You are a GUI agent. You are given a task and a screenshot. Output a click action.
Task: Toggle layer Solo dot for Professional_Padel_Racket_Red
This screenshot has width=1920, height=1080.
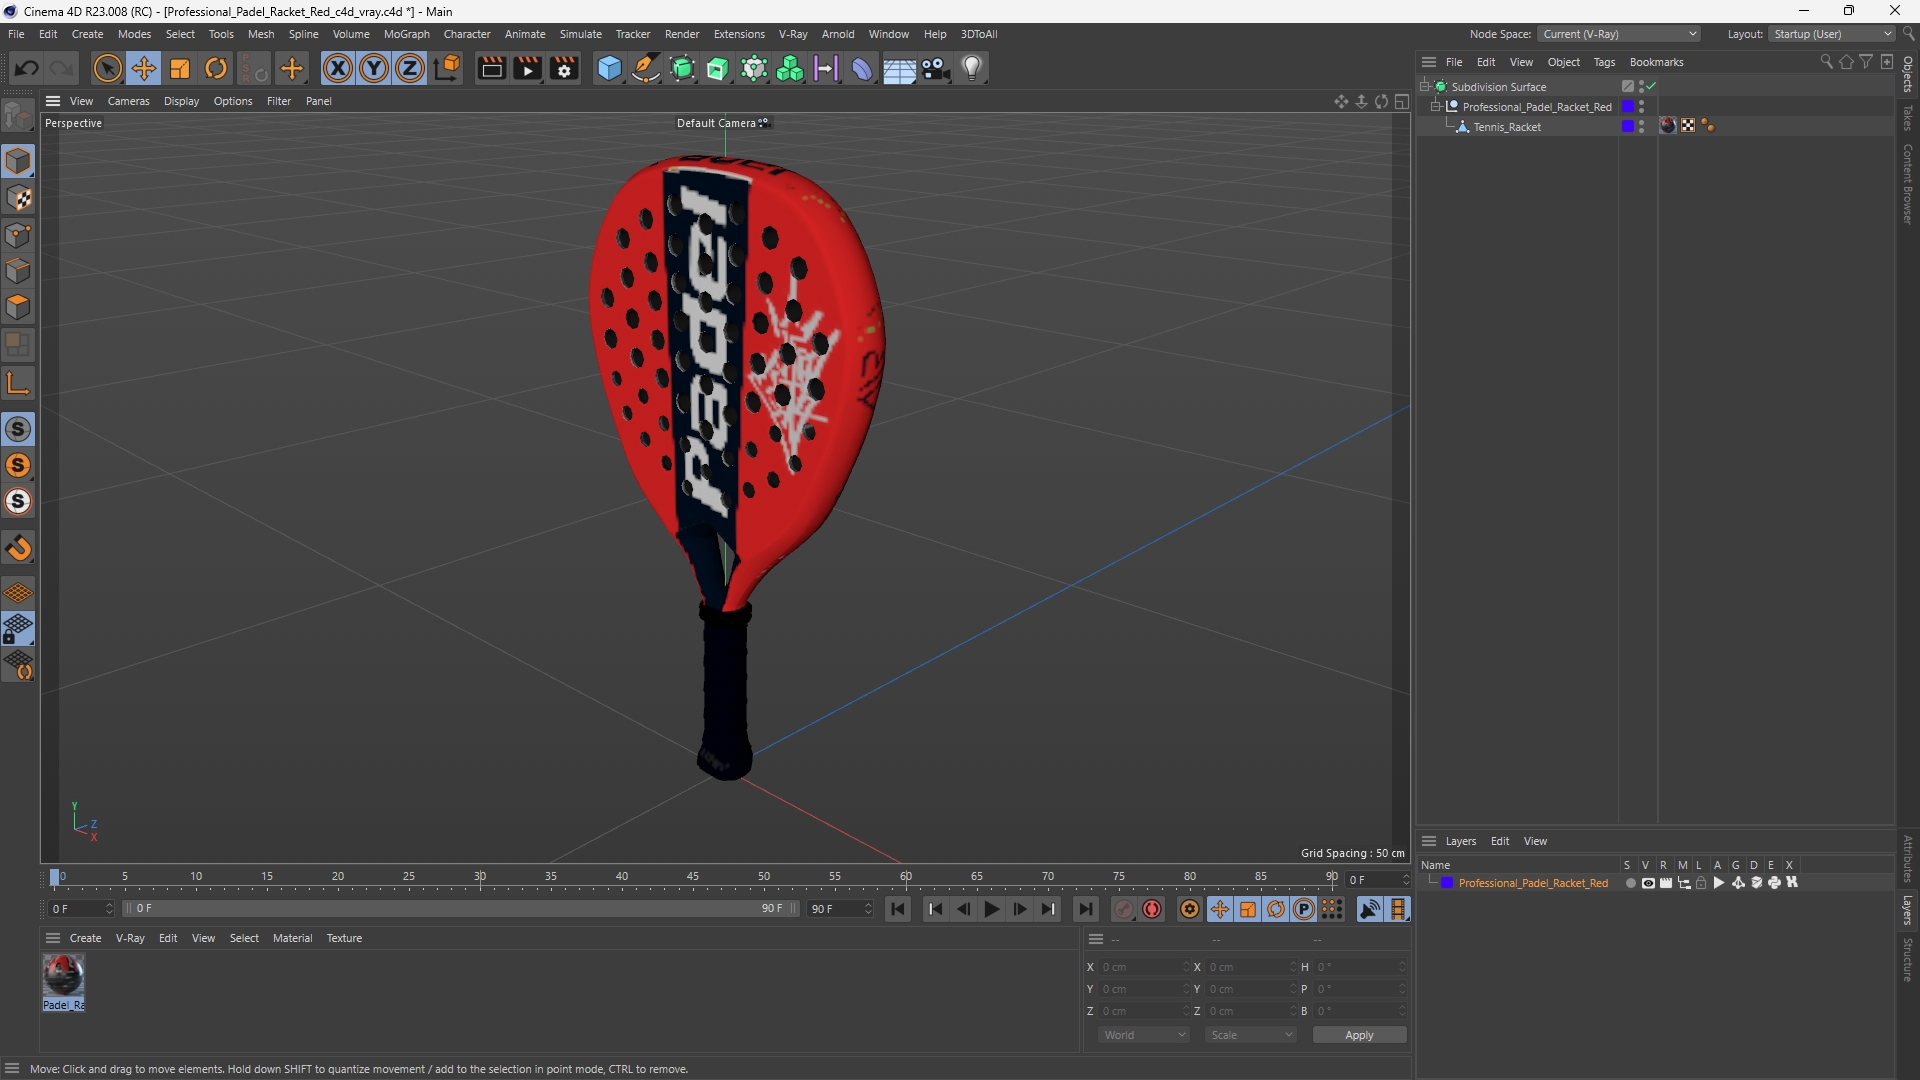pos(1630,883)
